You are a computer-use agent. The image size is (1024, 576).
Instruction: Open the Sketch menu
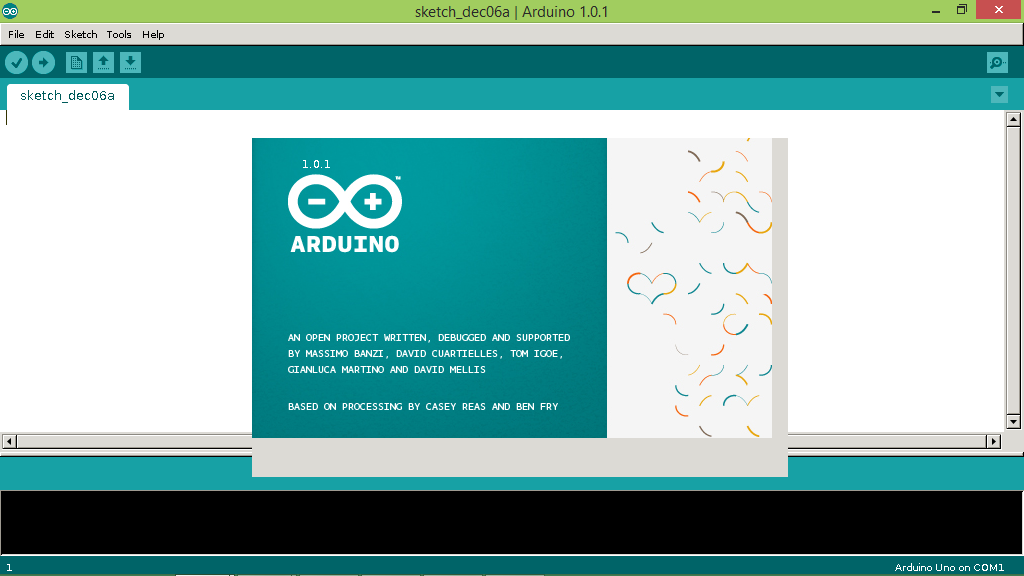tap(80, 35)
